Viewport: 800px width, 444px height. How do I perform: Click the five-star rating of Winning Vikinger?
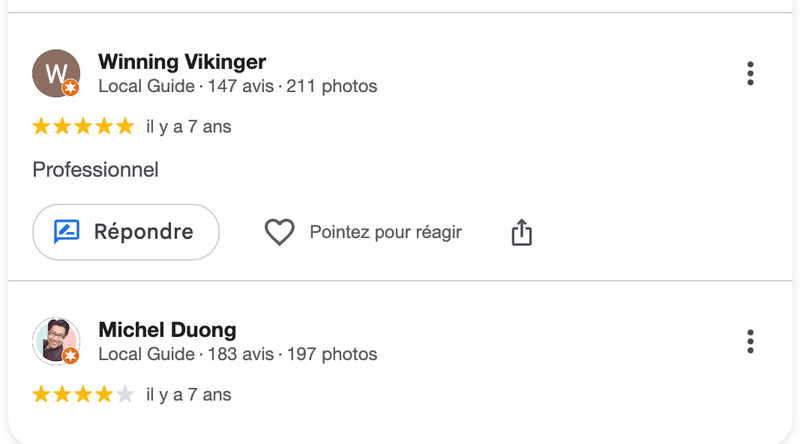[x=83, y=126]
